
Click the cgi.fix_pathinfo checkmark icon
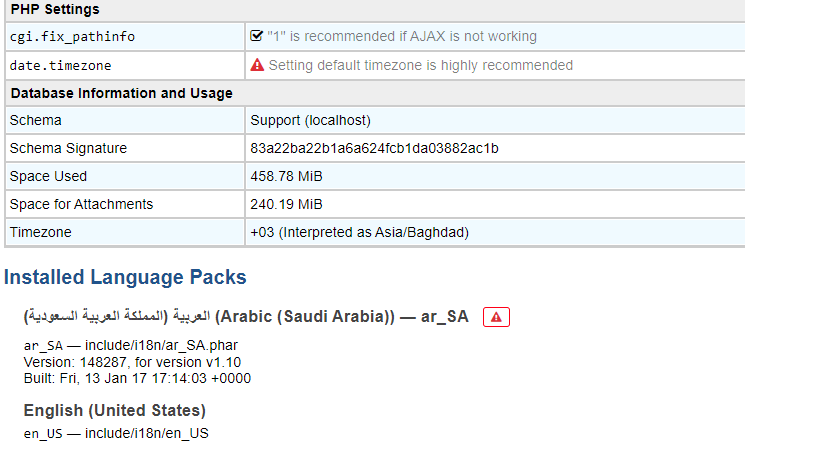pyautogui.click(x=257, y=36)
